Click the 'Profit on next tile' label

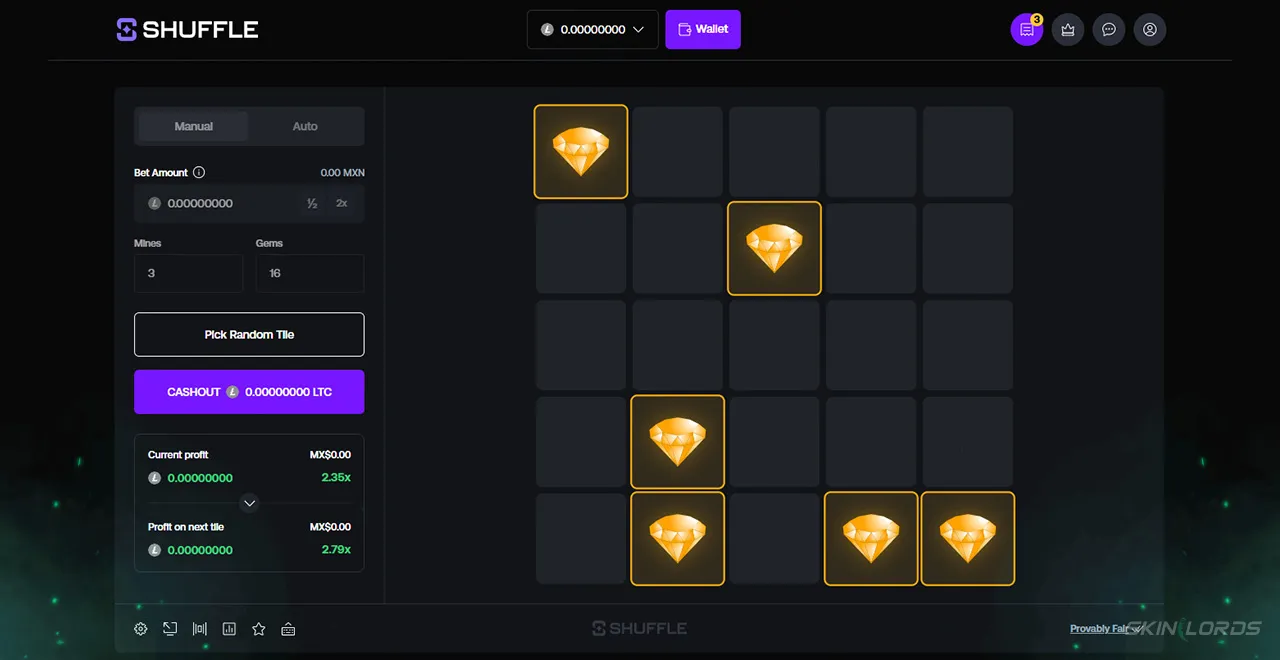coord(186,527)
